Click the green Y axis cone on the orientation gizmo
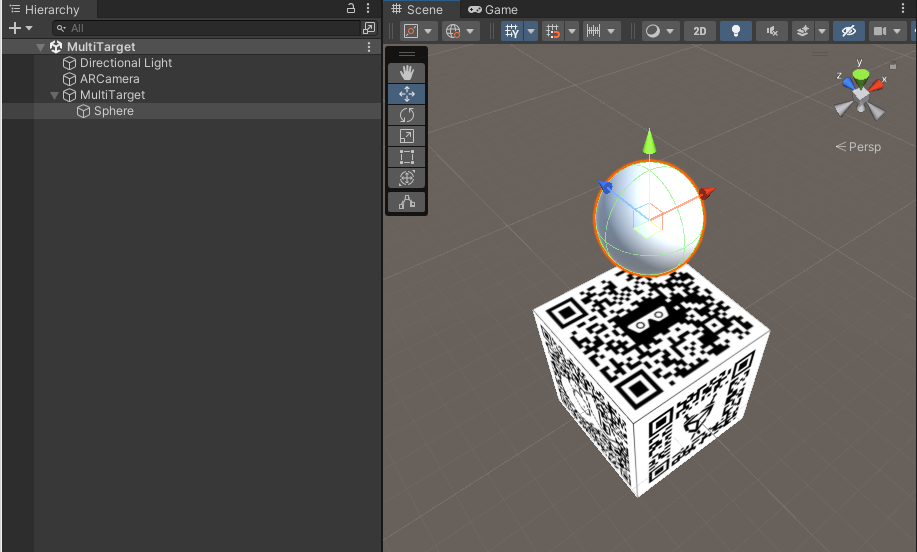The image size is (917, 552). click(x=860, y=77)
